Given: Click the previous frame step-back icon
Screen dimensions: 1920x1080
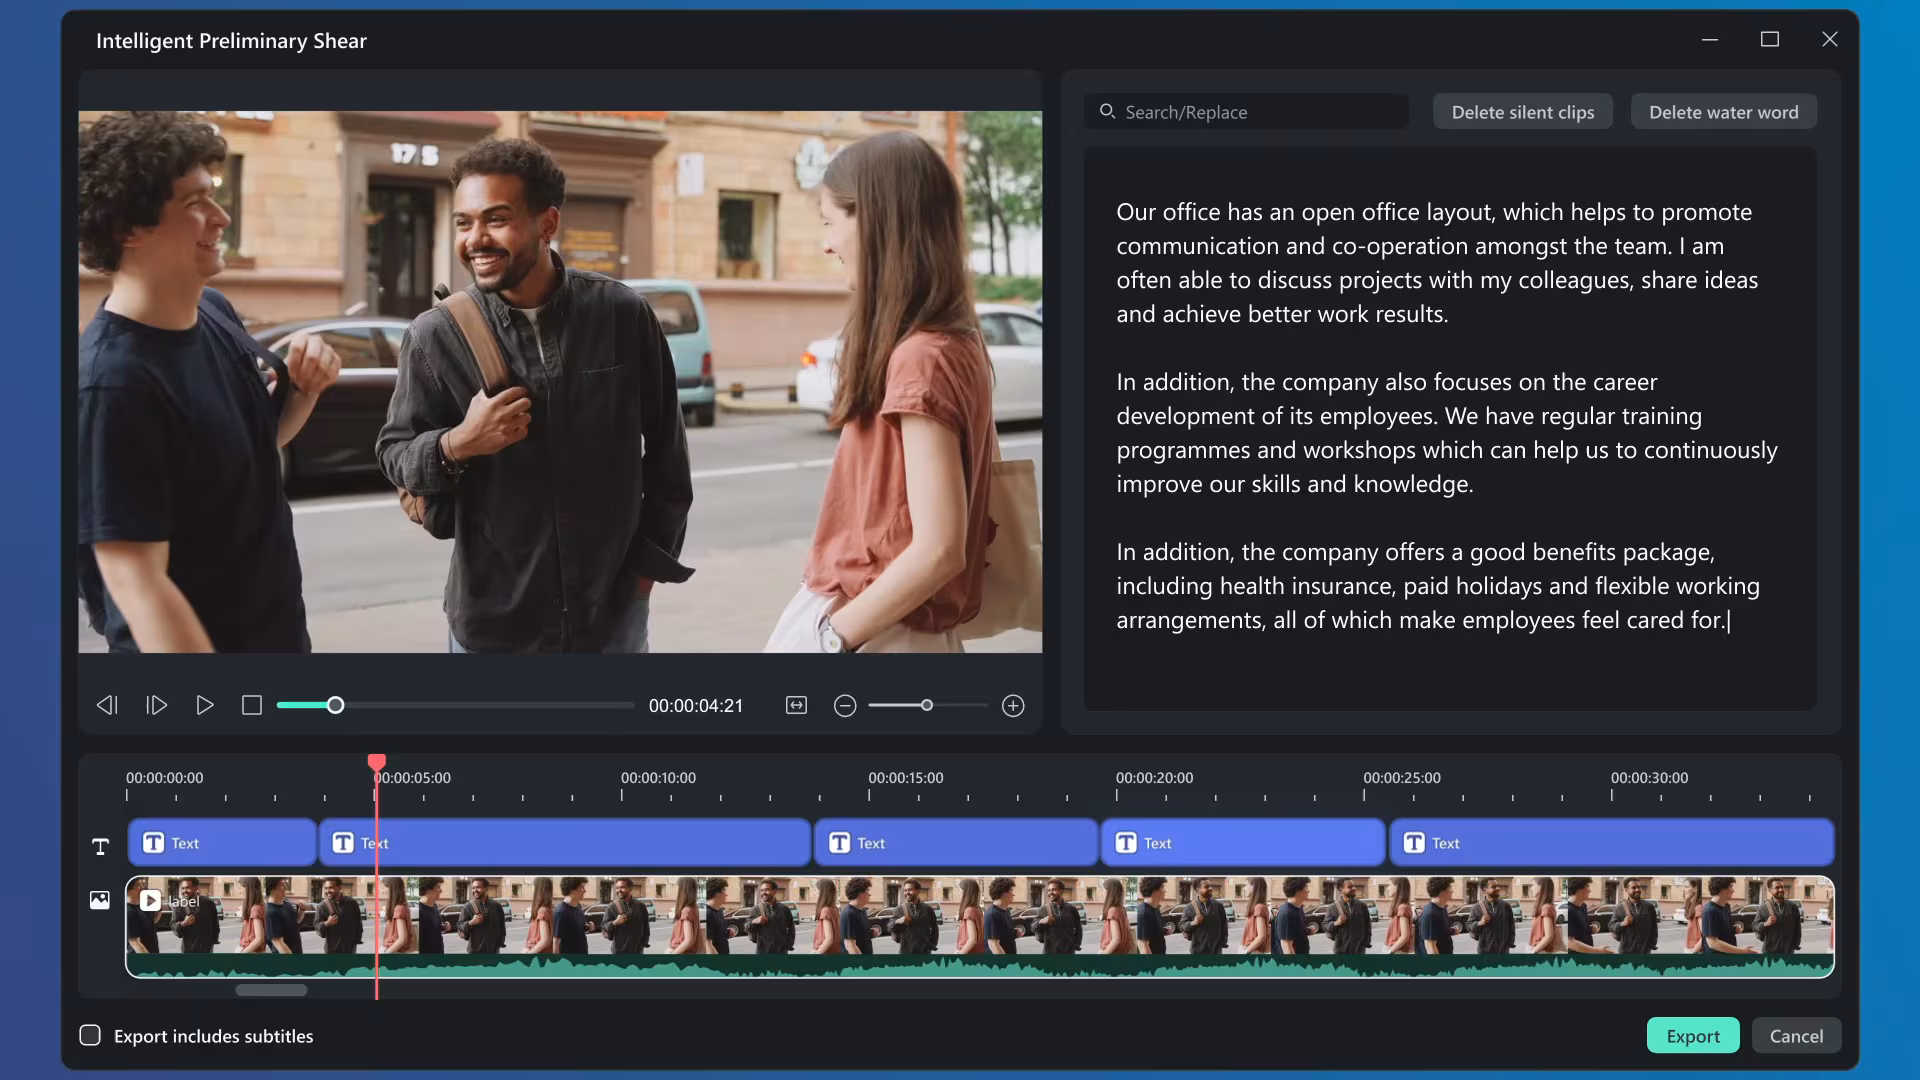Looking at the screenshot, I should pyautogui.click(x=107, y=705).
